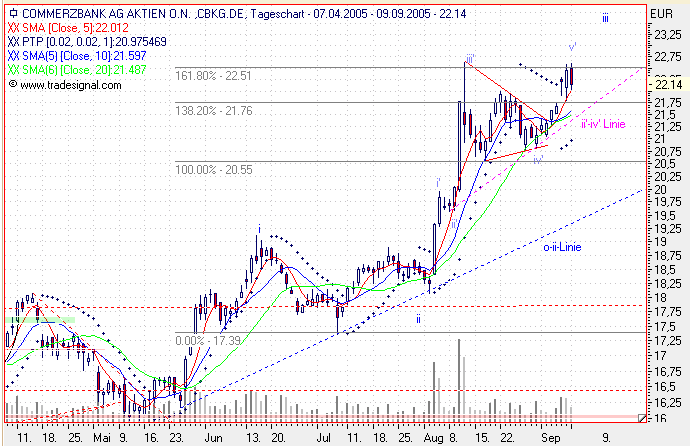Click the 19,25 price axis label

(x=668, y=229)
